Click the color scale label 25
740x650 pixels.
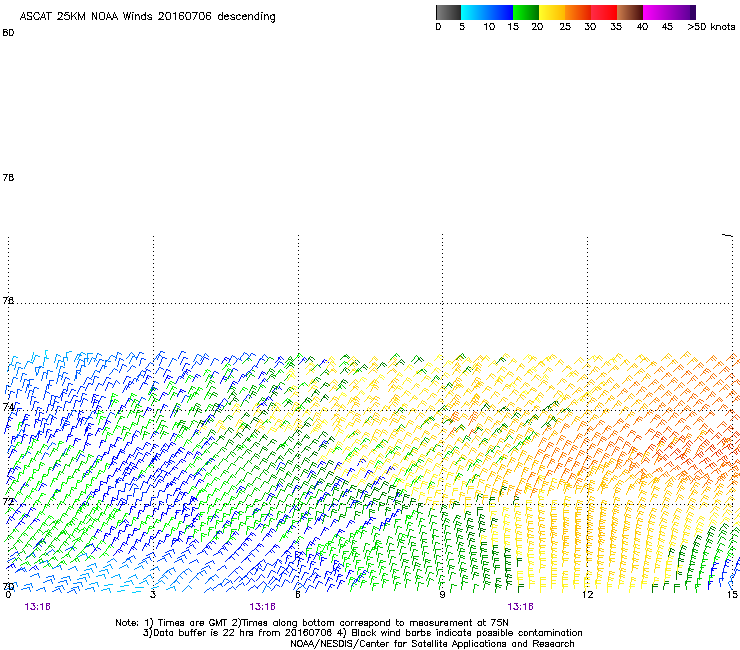[x=565, y=27]
